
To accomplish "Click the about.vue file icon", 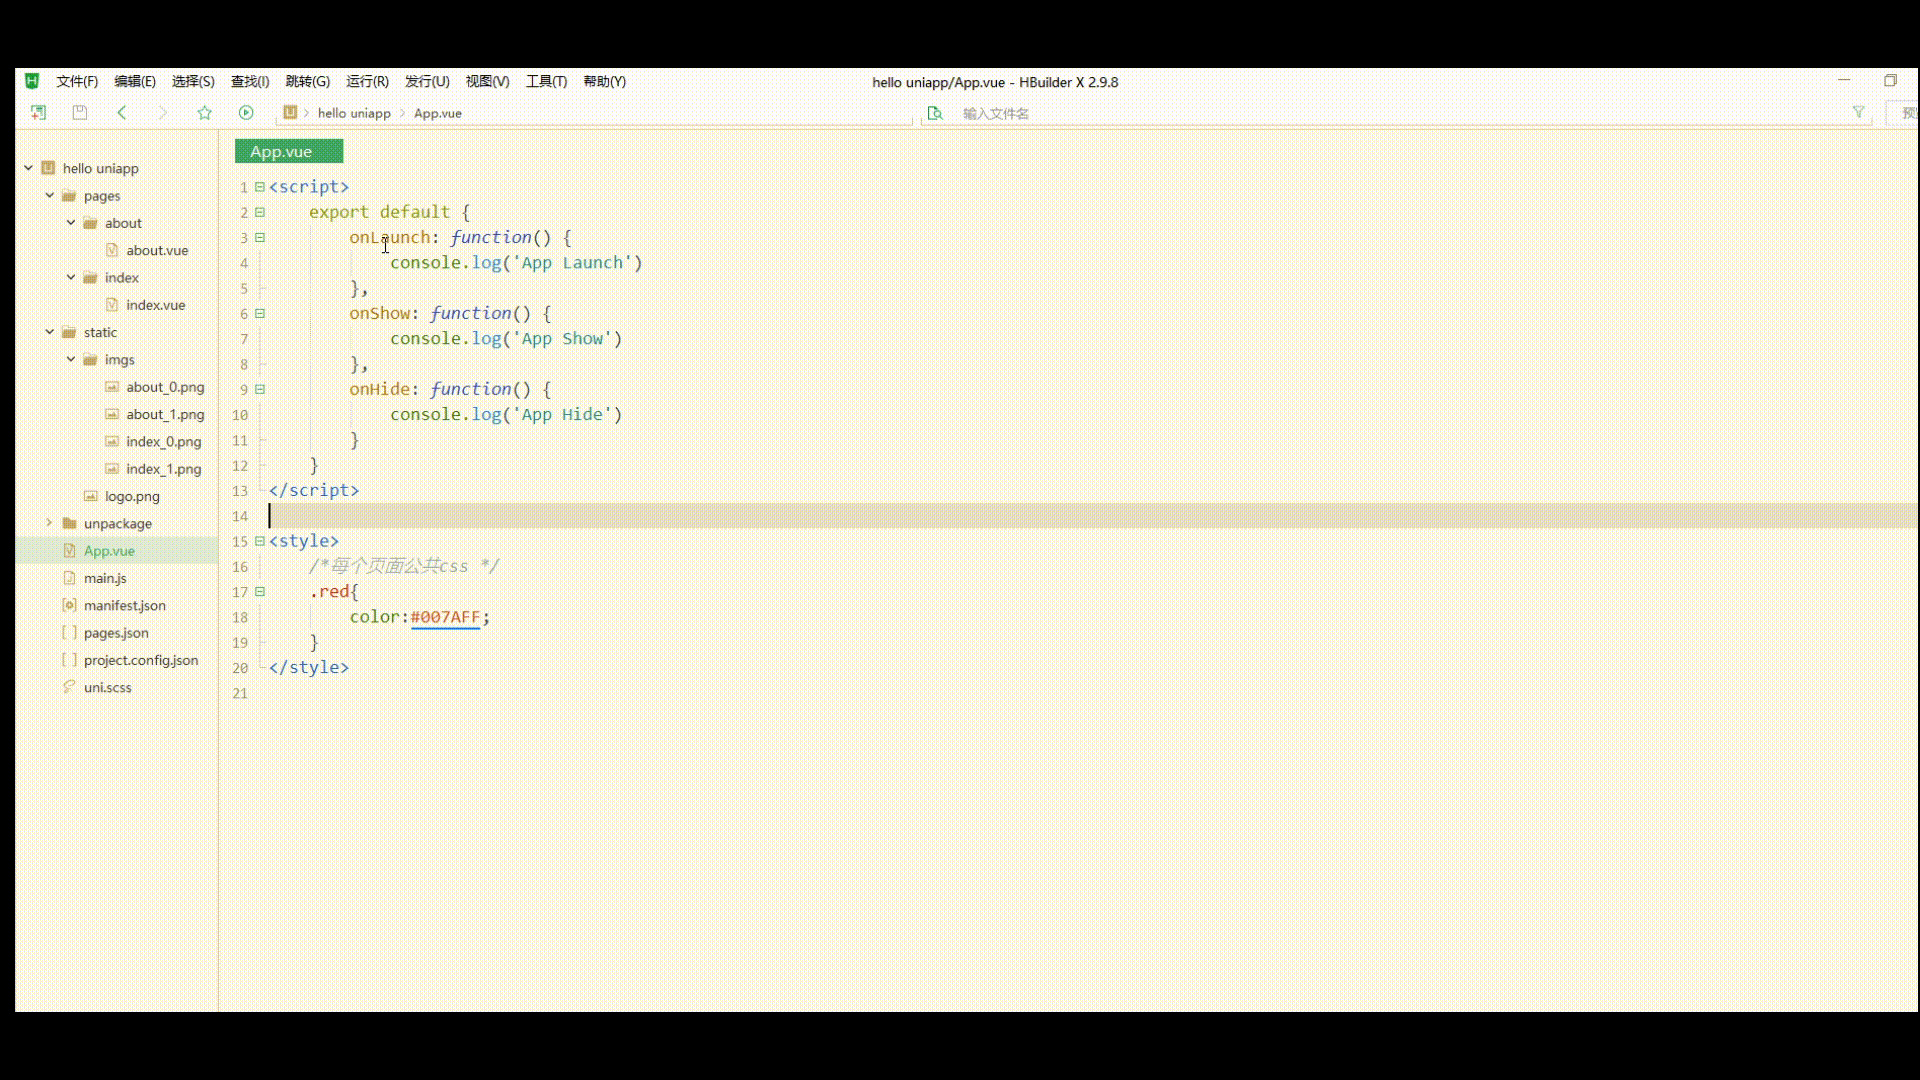I will [112, 250].
